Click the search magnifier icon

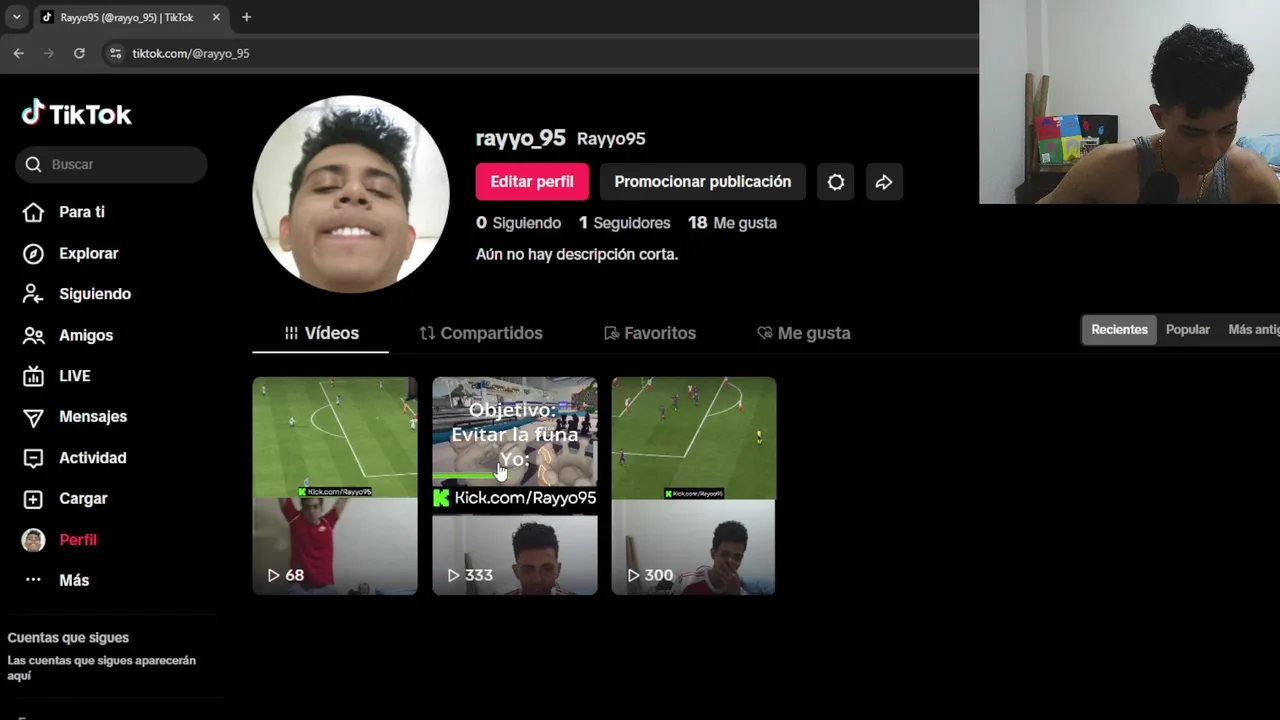(x=33, y=164)
